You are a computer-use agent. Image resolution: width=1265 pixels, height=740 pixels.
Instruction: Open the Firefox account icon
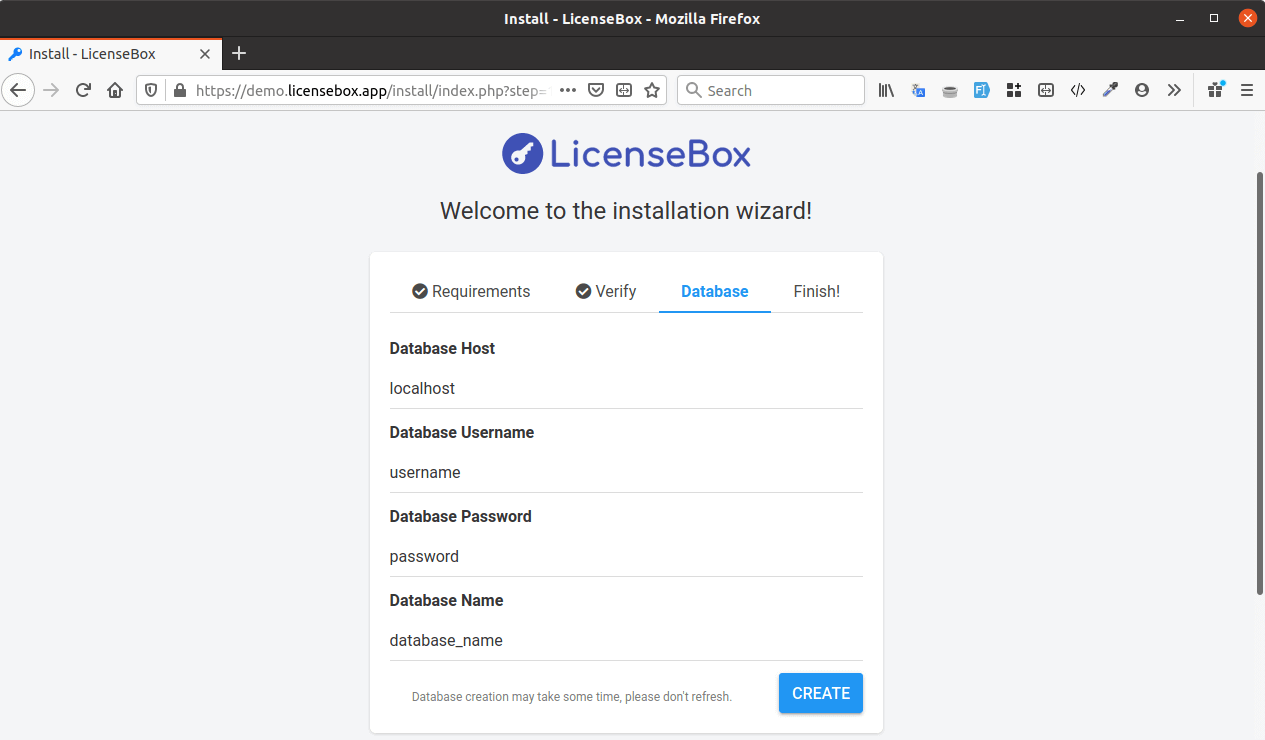[x=1142, y=90]
